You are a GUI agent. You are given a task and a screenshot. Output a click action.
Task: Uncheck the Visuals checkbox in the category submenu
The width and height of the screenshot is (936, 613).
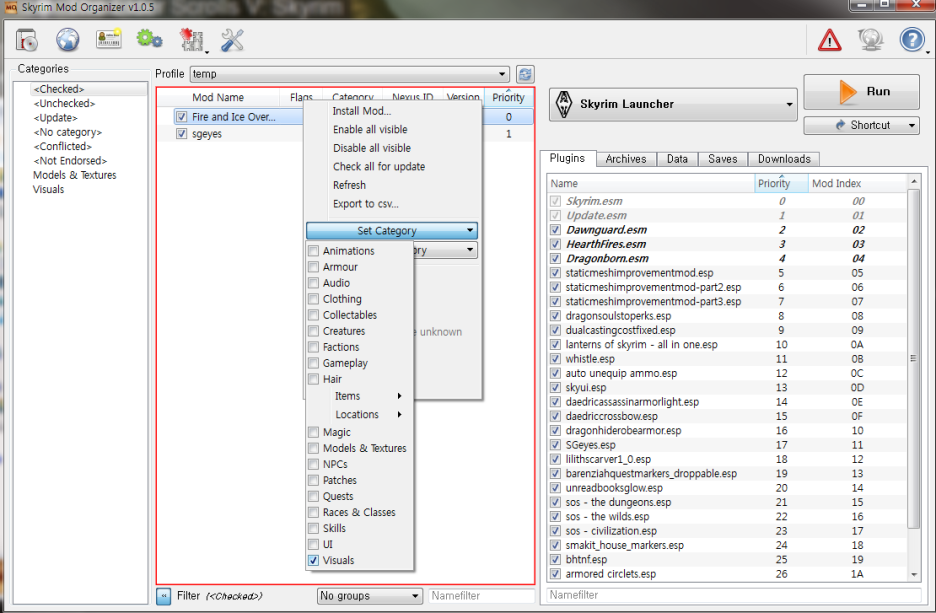pos(313,560)
